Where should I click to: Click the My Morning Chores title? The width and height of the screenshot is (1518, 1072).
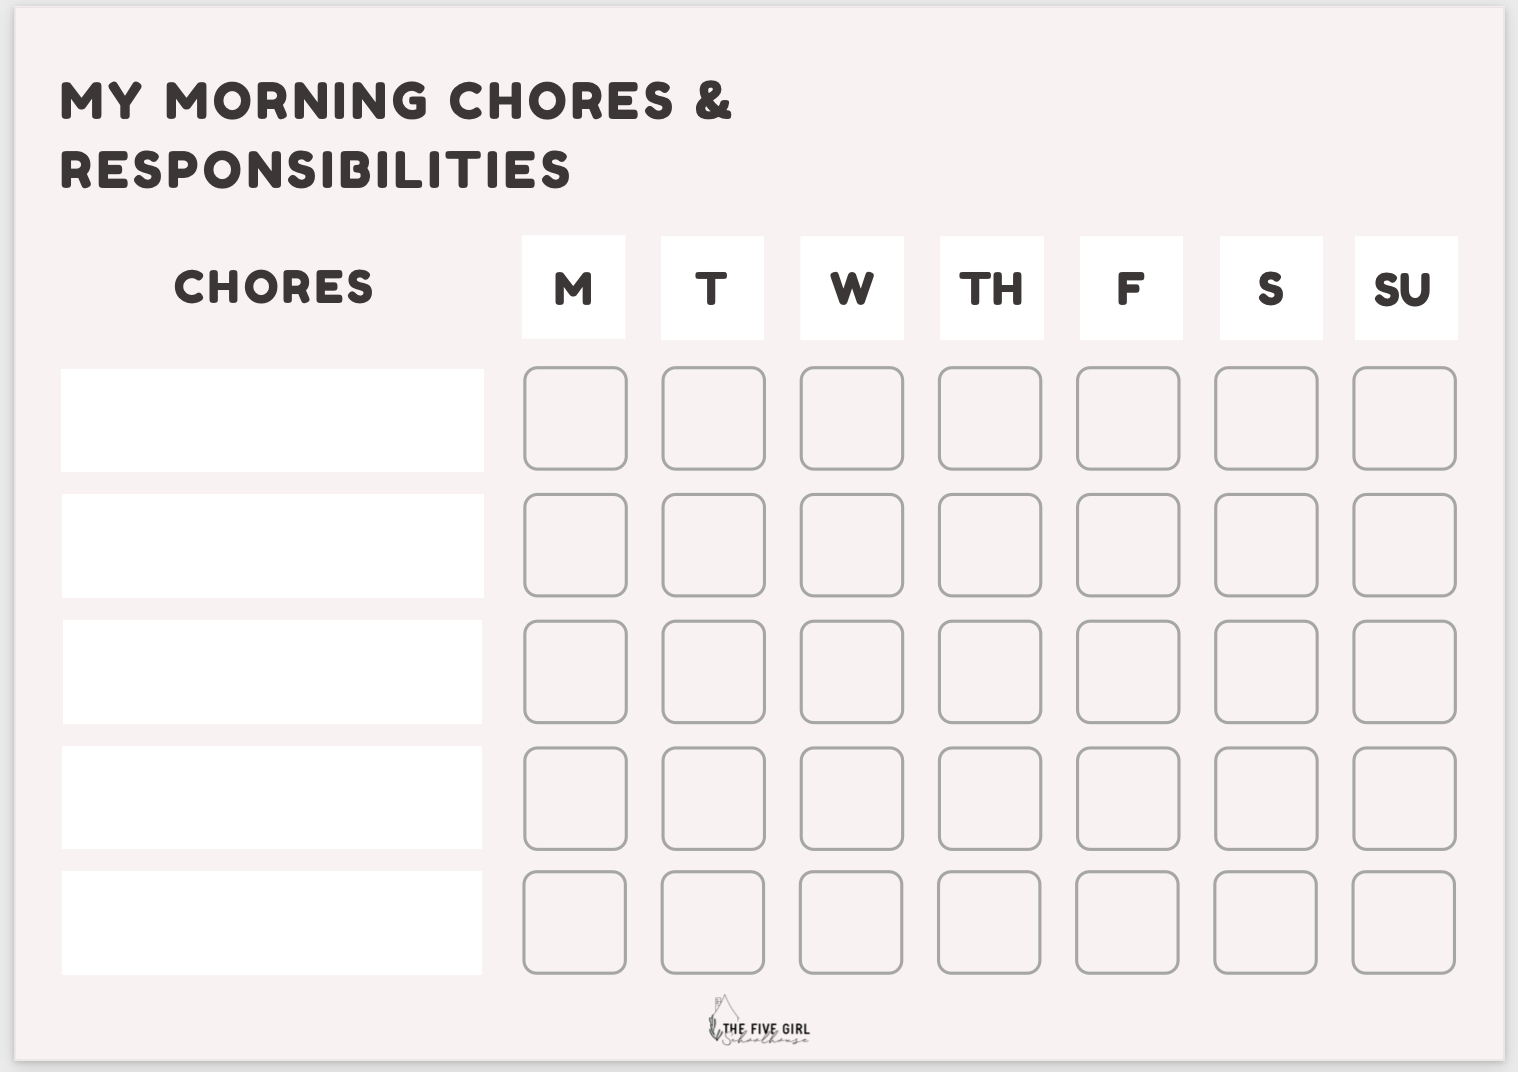396,135
